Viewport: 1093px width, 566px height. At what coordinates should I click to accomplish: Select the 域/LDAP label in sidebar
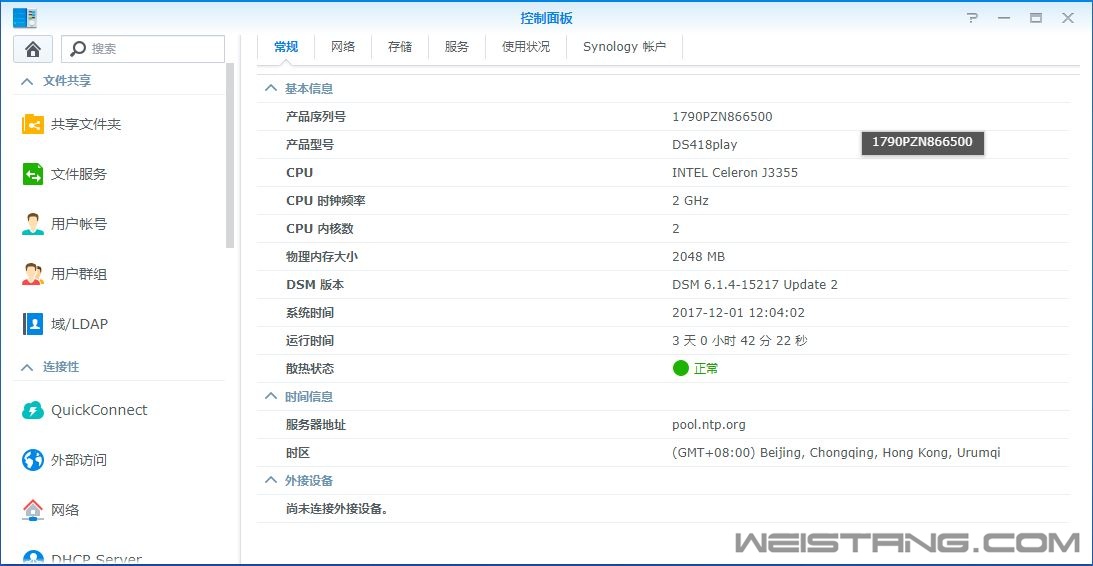(x=79, y=324)
